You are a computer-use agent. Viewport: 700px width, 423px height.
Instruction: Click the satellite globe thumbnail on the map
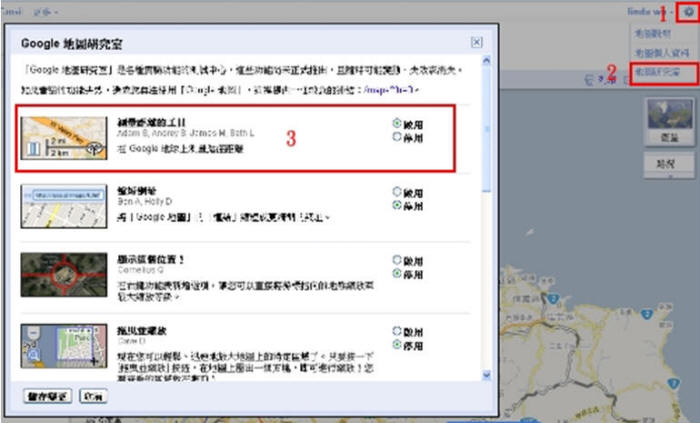point(669,115)
